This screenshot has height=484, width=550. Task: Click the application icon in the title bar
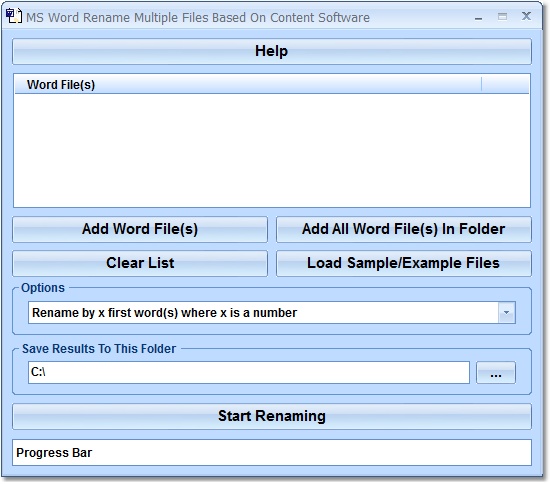click(x=14, y=16)
